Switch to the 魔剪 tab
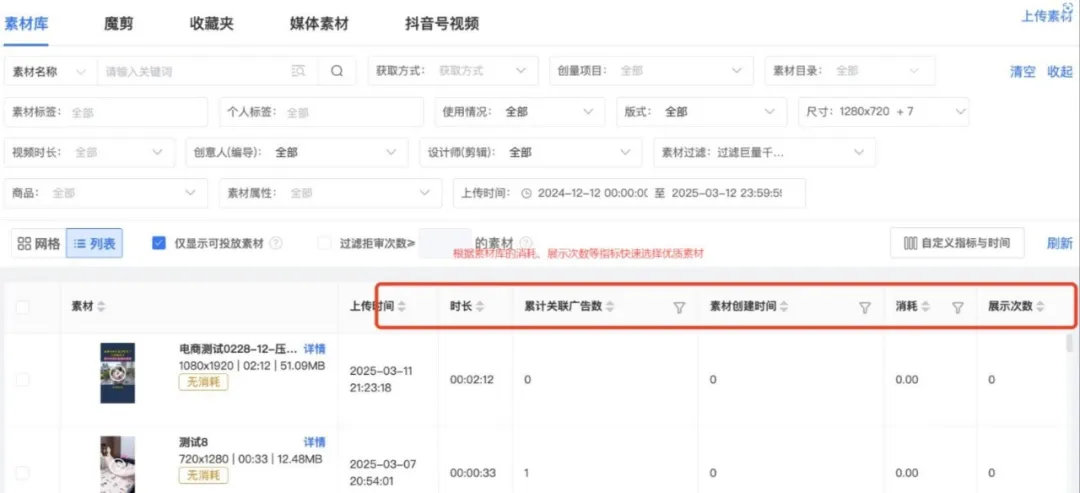 [118, 23]
